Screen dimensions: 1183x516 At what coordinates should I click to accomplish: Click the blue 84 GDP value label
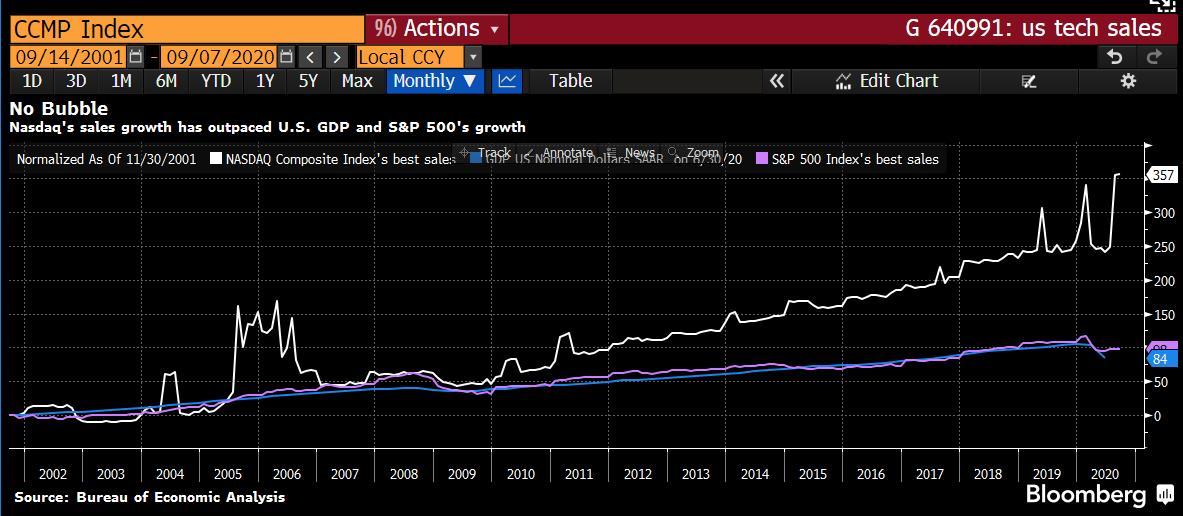[x=1163, y=360]
